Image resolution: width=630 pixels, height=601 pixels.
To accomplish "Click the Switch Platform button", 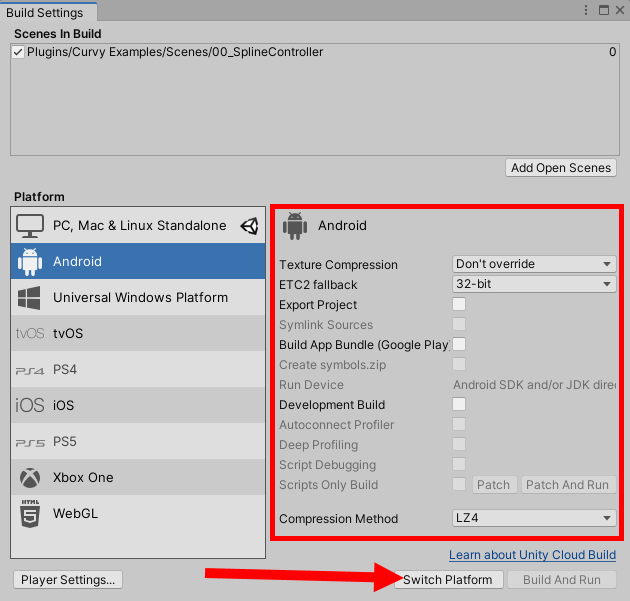I will [x=448, y=580].
